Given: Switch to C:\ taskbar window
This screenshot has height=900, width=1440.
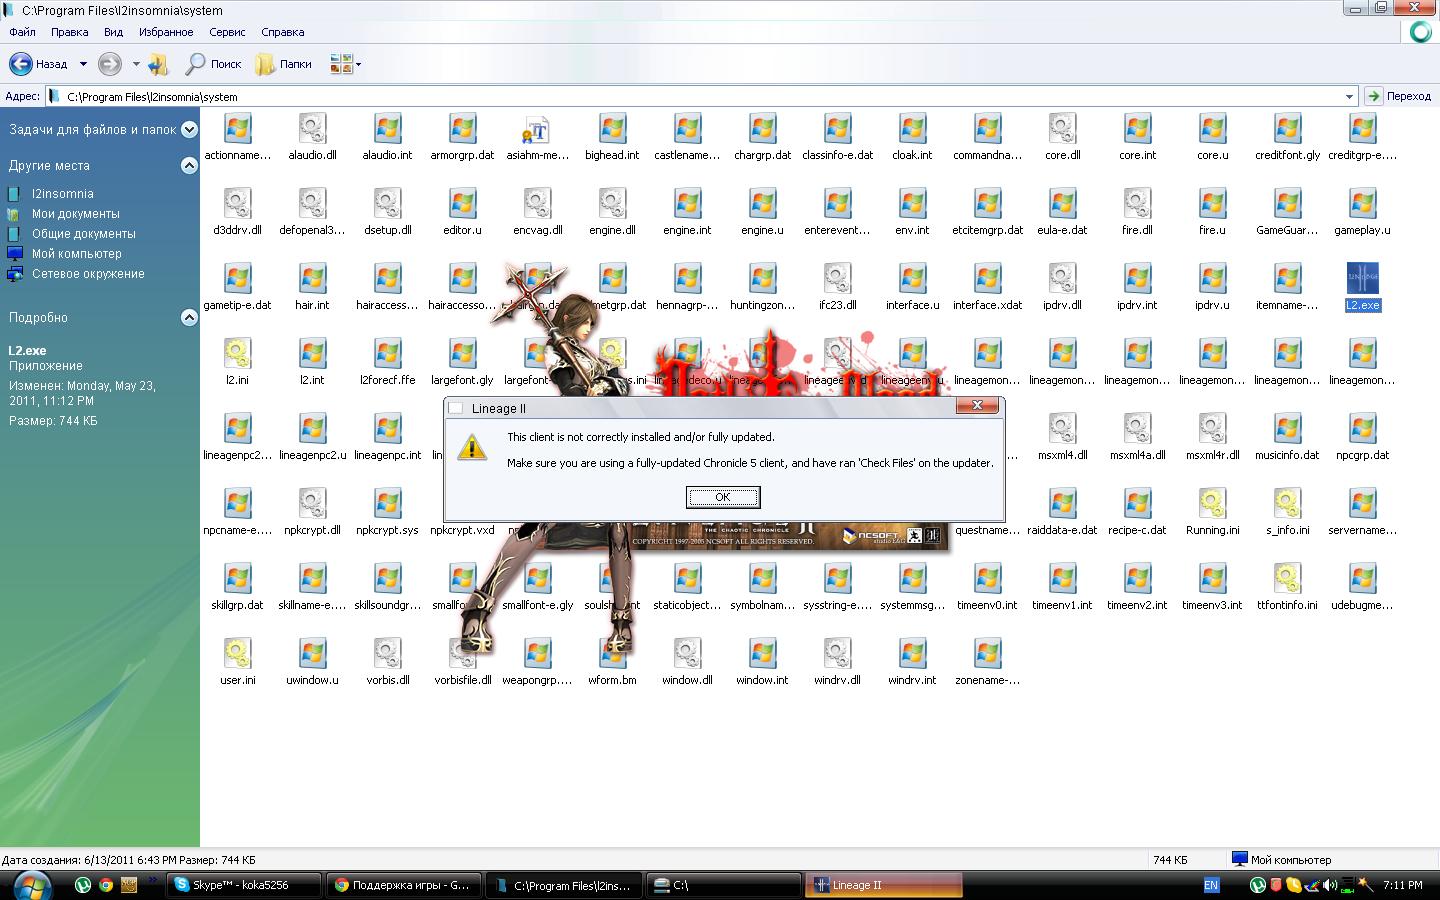Looking at the screenshot, I should coord(724,885).
